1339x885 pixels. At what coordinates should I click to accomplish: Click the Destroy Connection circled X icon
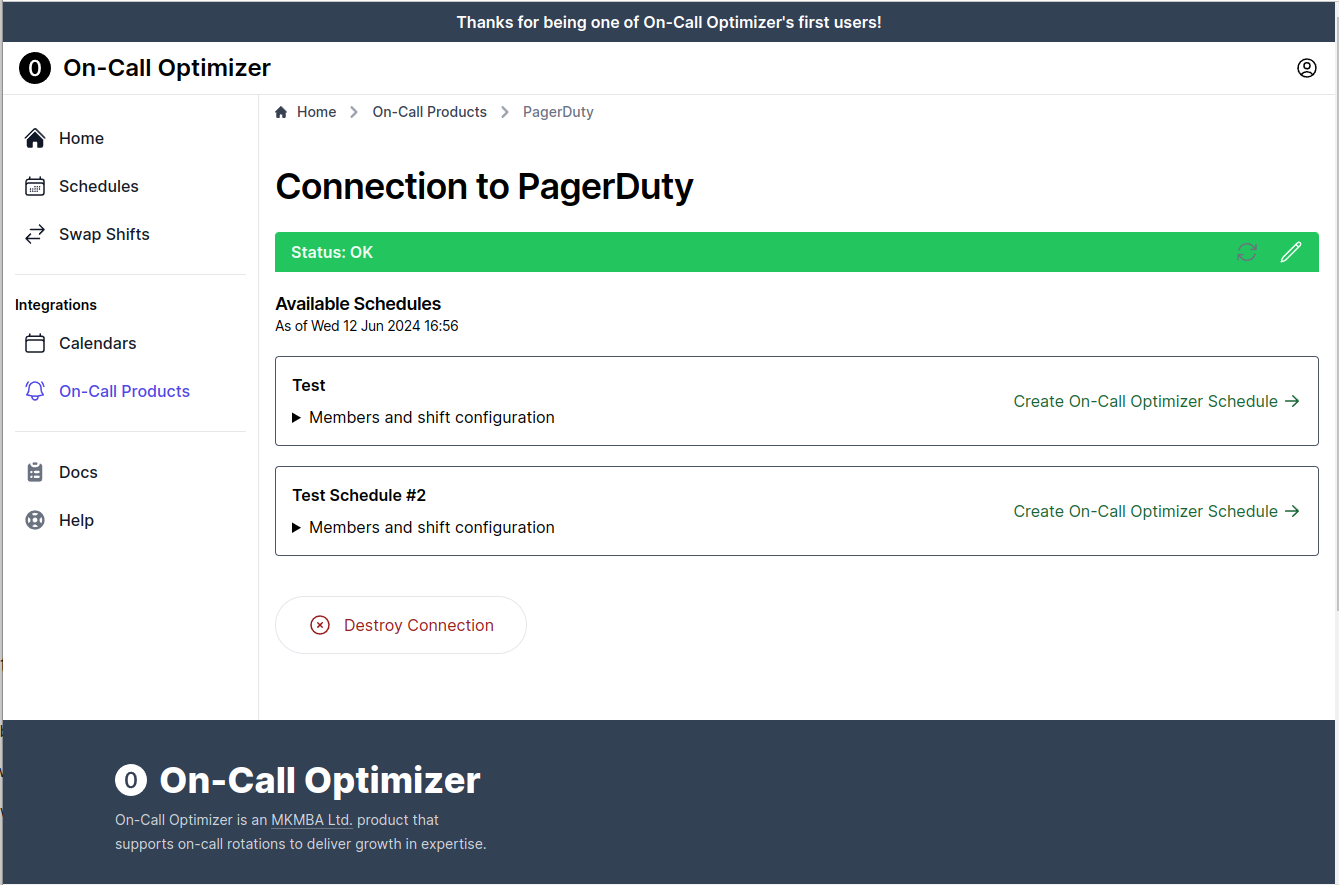click(320, 625)
